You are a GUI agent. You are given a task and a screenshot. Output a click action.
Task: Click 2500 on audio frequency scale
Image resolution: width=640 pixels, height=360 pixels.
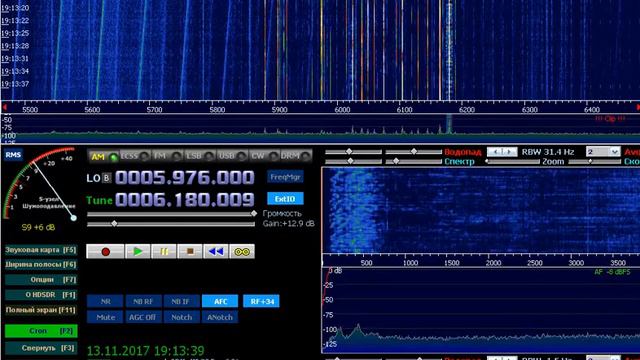click(x=535, y=263)
